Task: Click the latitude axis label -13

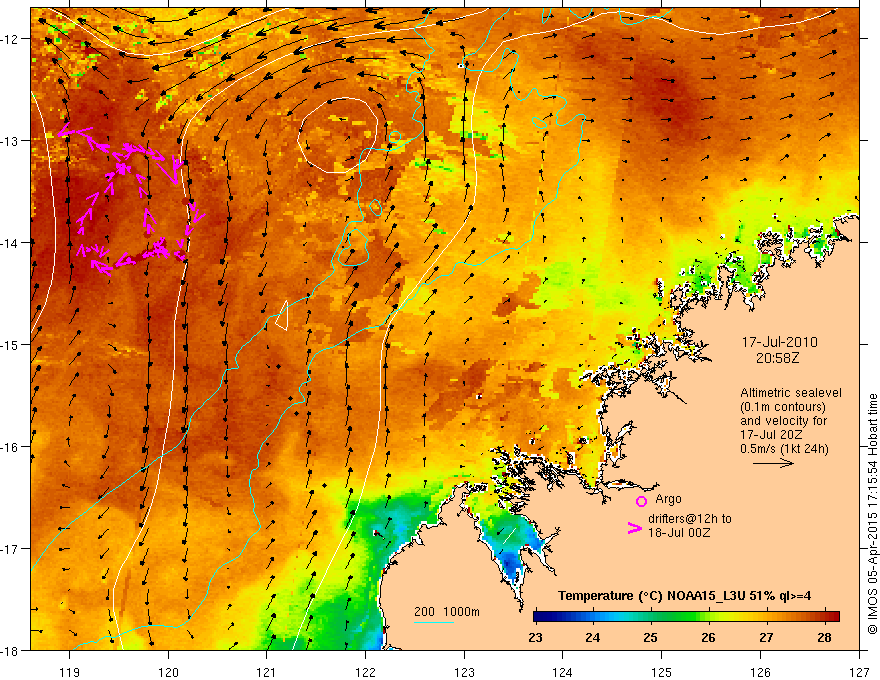Action: 10,141
